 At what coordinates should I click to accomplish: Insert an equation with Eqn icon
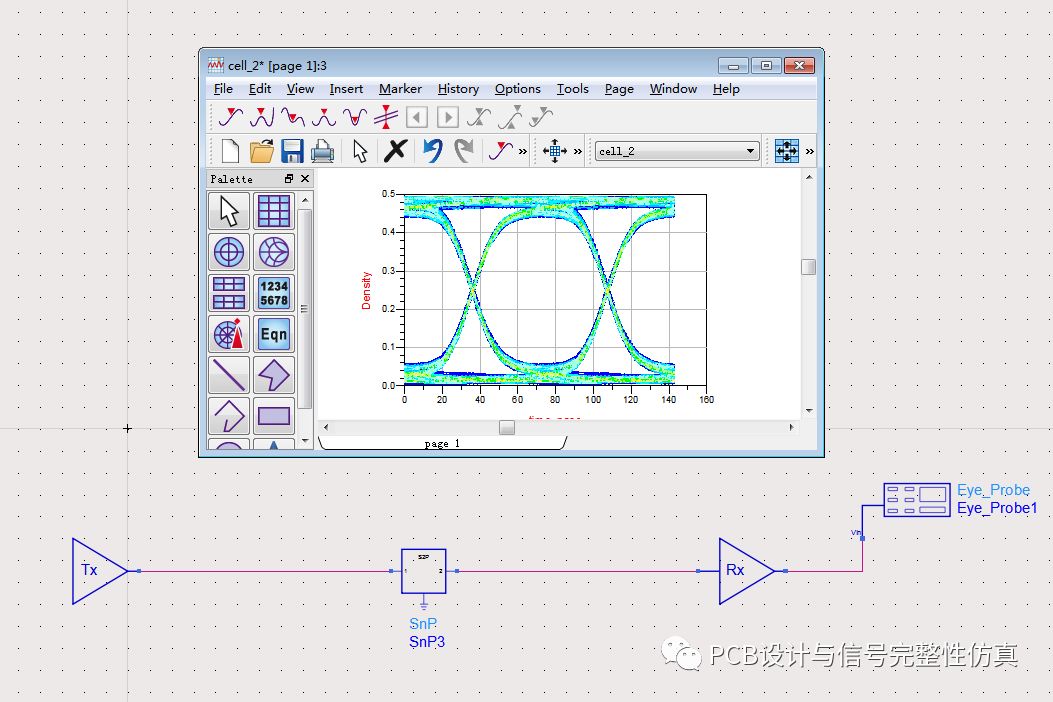pyautogui.click(x=274, y=335)
